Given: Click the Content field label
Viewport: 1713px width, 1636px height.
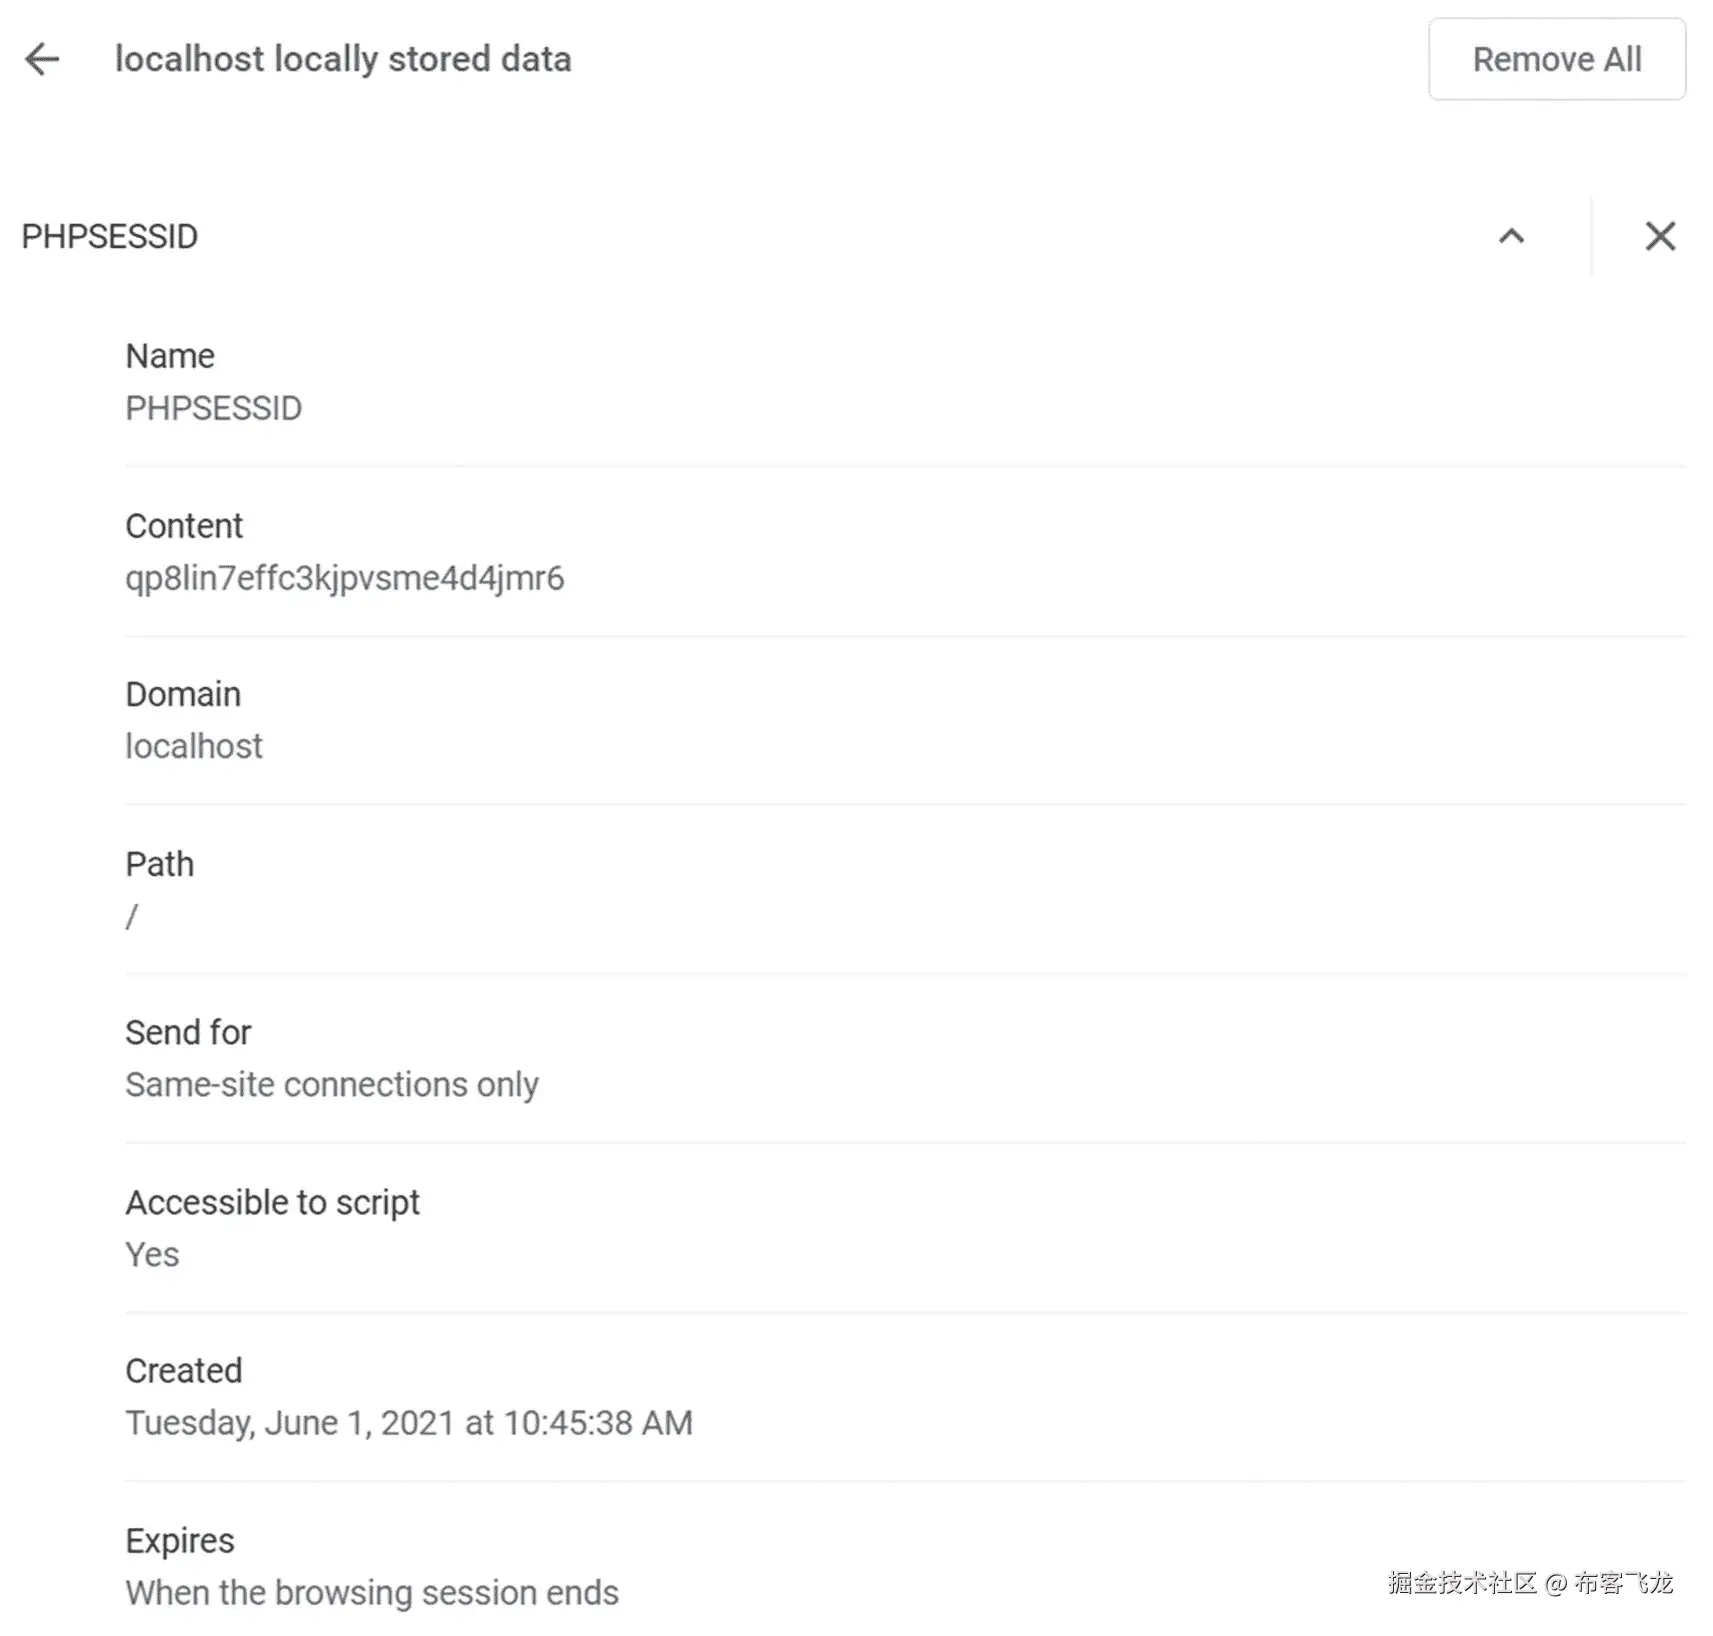Looking at the screenshot, I should pos(184,526).
